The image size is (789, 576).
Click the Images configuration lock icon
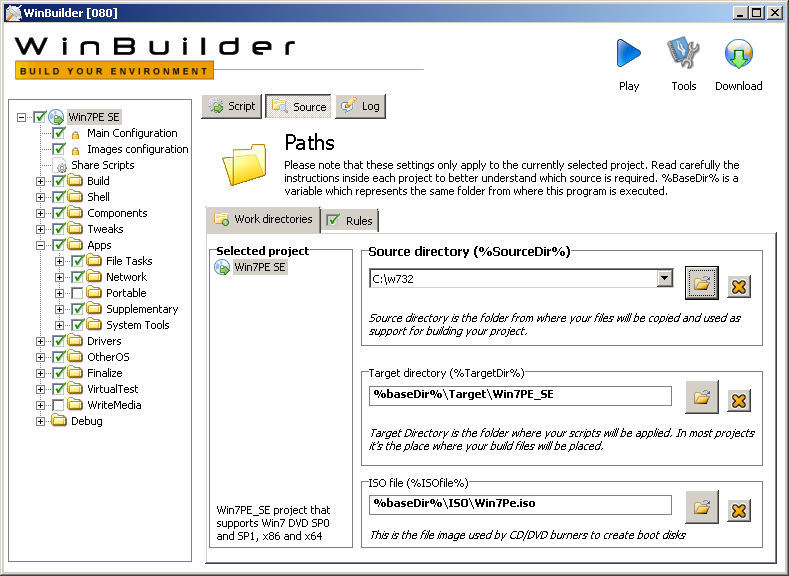point(75,150)
